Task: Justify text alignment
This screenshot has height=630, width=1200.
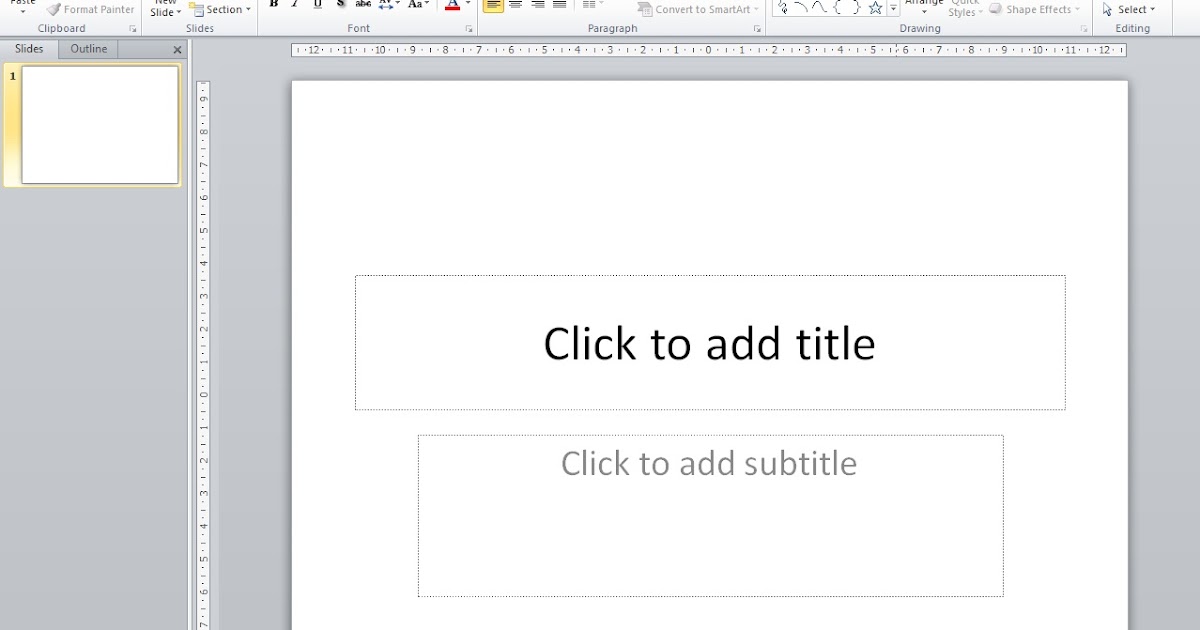Action: coord(560,4)
